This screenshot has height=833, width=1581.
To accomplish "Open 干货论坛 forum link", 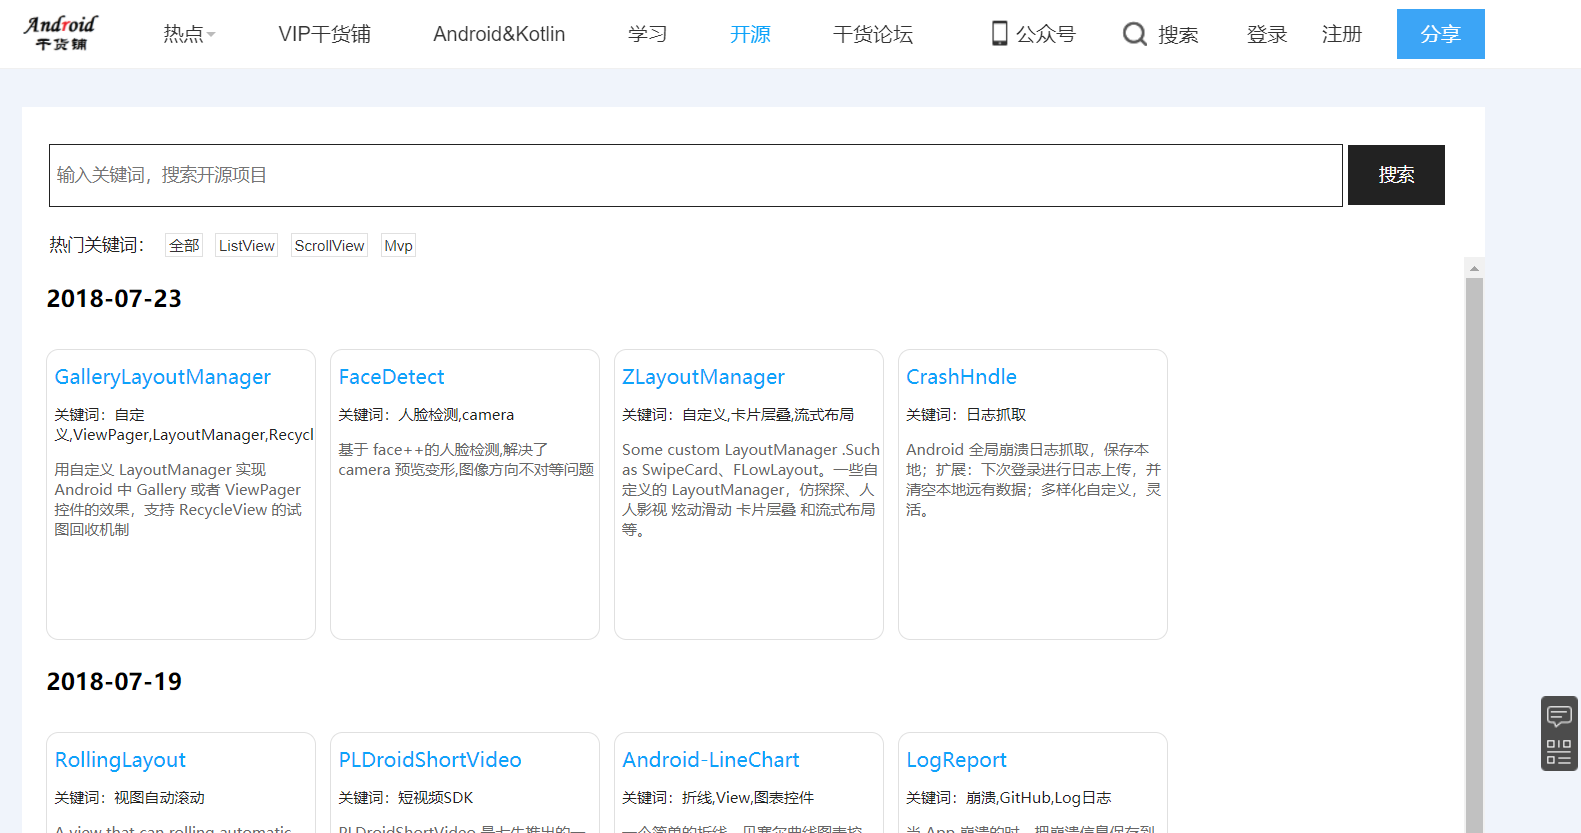I will [873, 34].
